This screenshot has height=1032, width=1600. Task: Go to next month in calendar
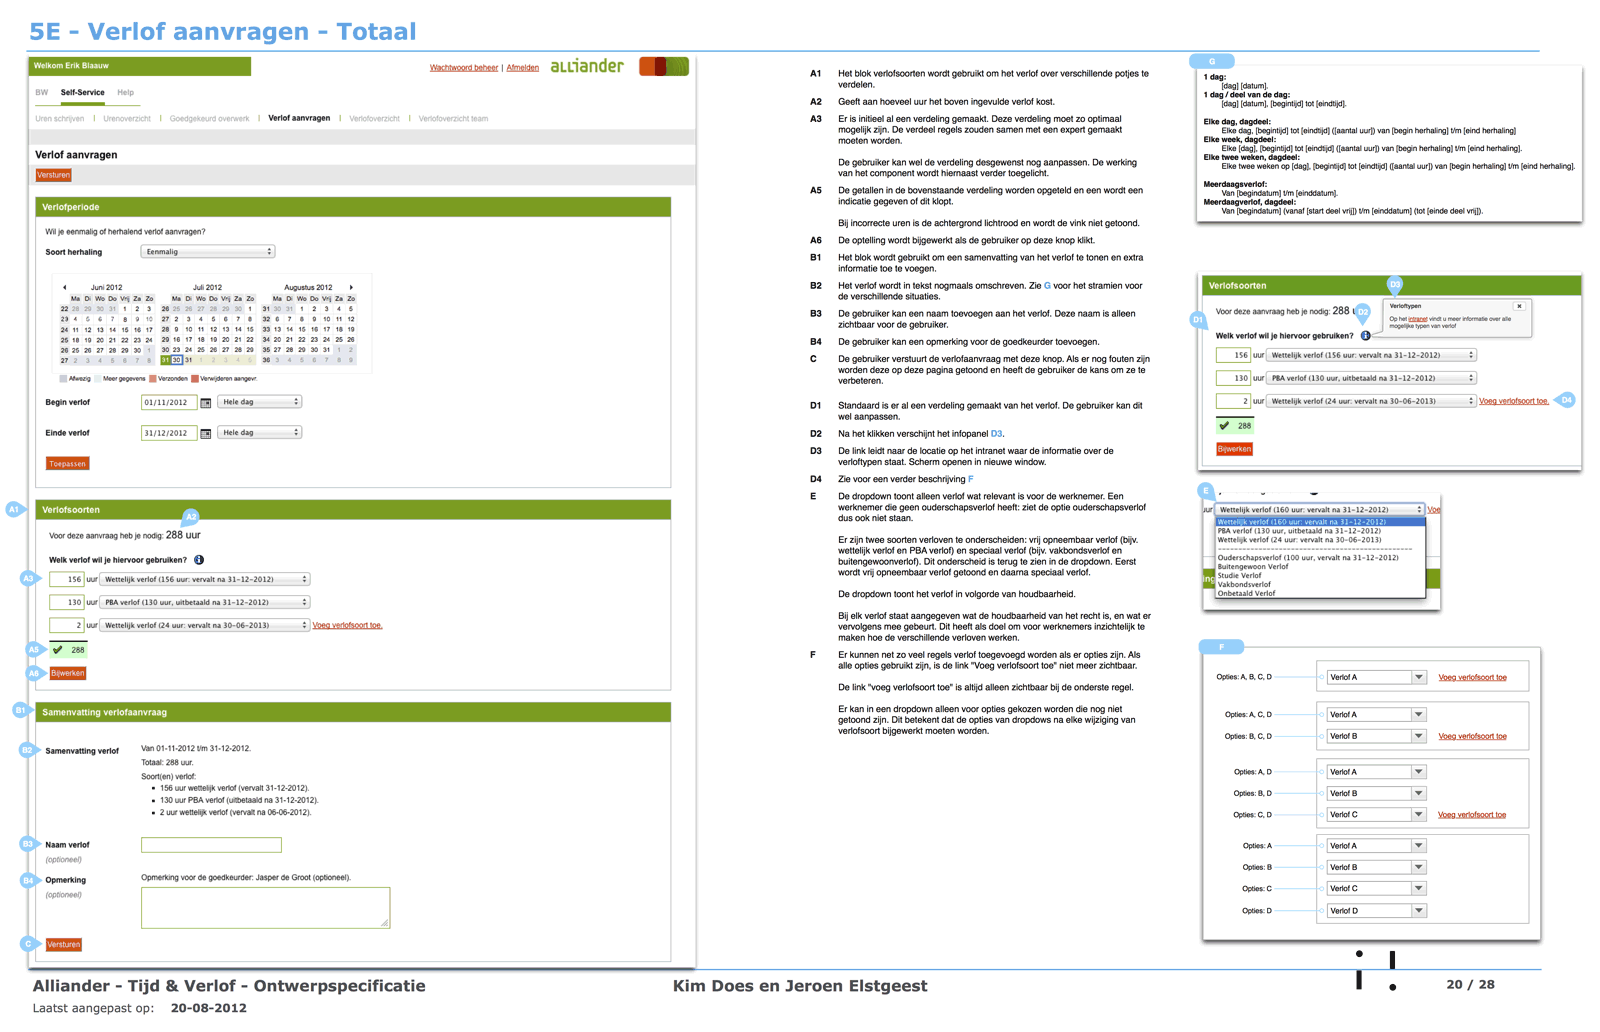[x=351, y=287]
